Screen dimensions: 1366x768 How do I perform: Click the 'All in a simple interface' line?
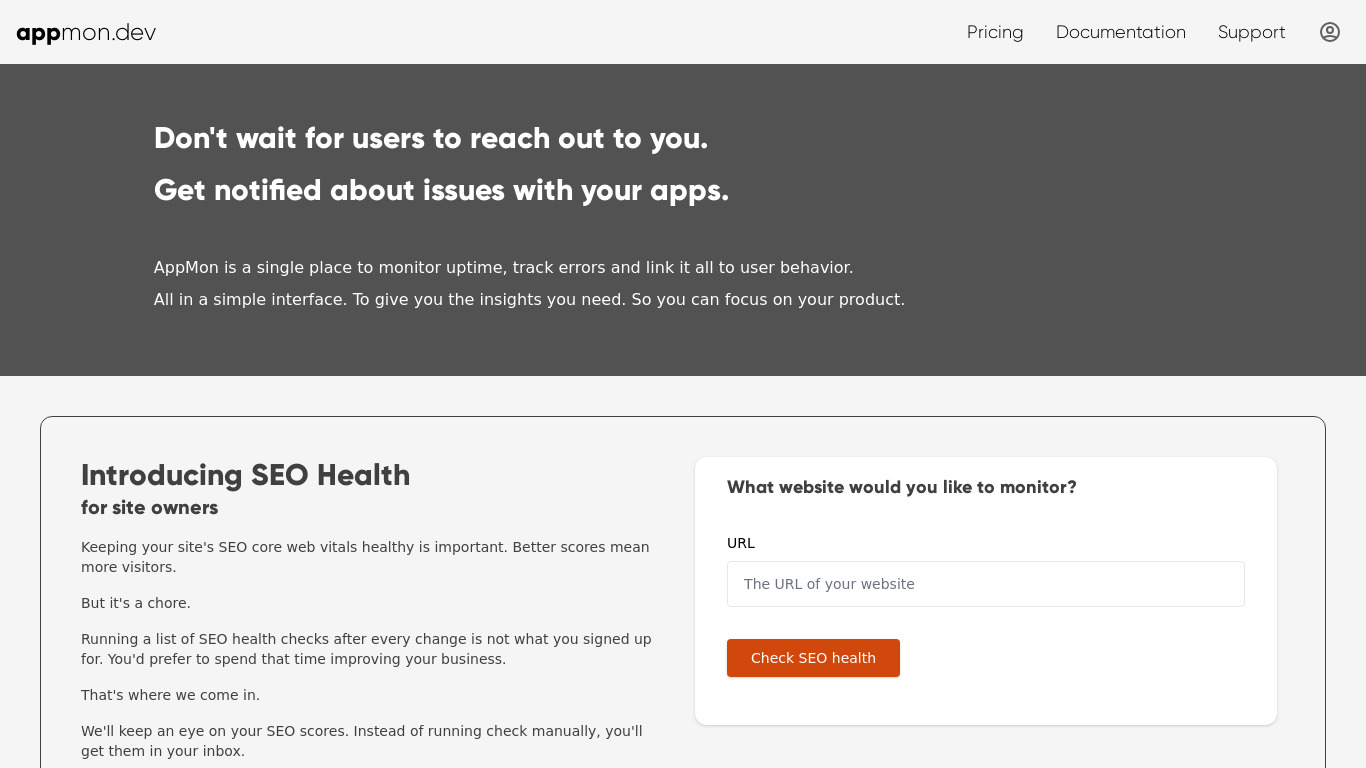click(x=529, y=300)
